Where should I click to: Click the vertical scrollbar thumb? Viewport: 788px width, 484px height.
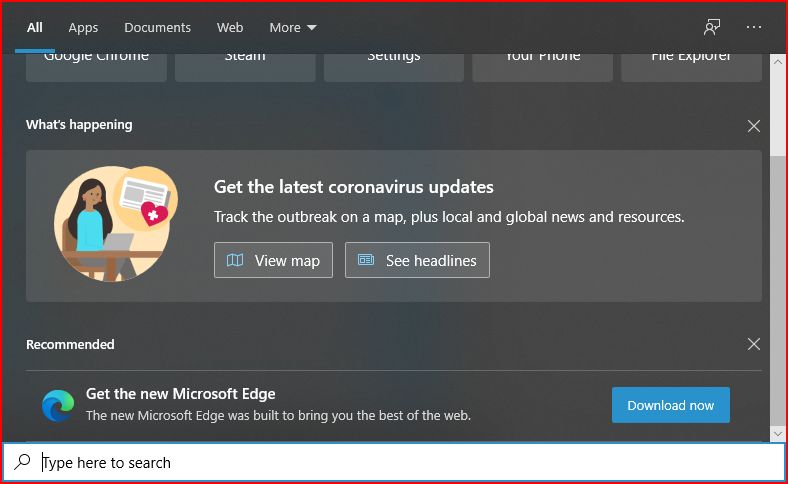(x=777, y=291)
